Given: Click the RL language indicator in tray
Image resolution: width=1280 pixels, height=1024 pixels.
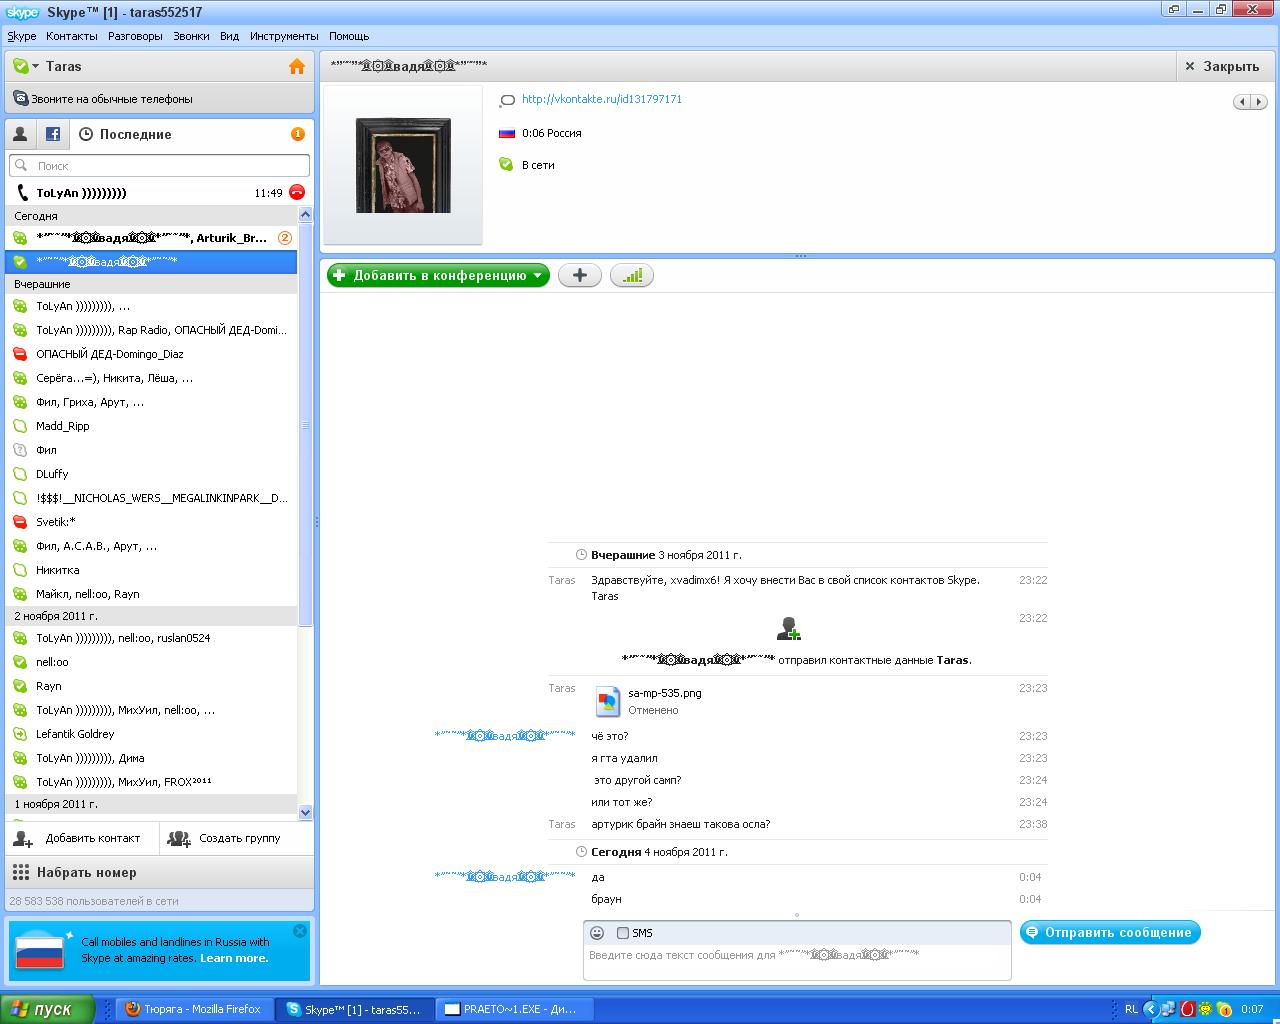Looking at the screenshot, I should (1131, 1009).
